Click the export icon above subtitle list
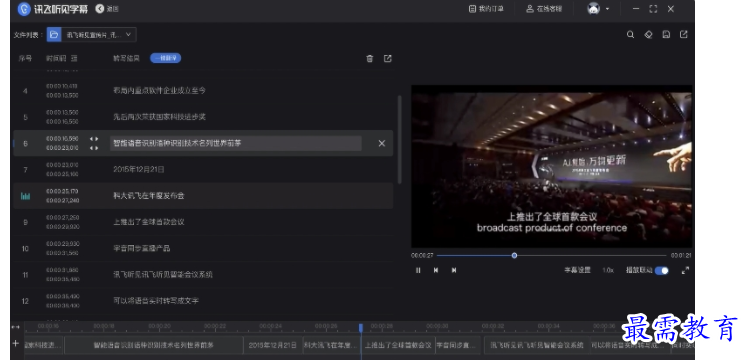 [388, 58]
